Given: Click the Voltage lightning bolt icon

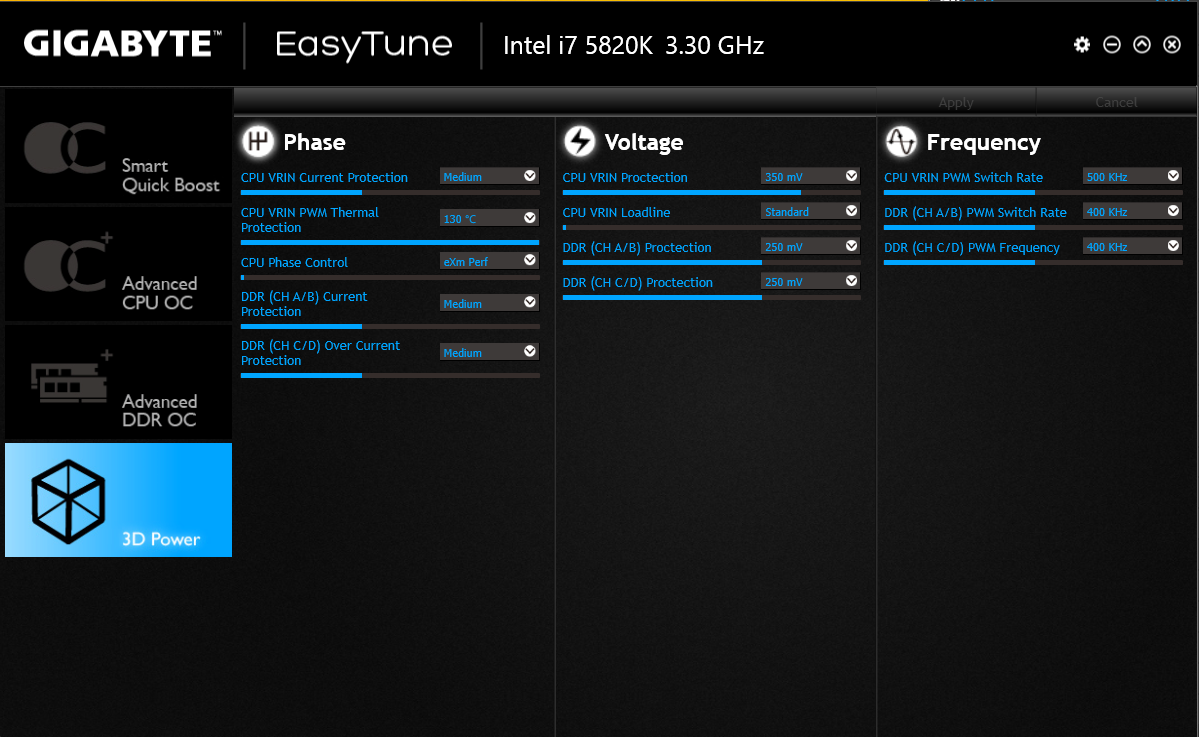Looking at the screenshot, I should tap(579, 141).
